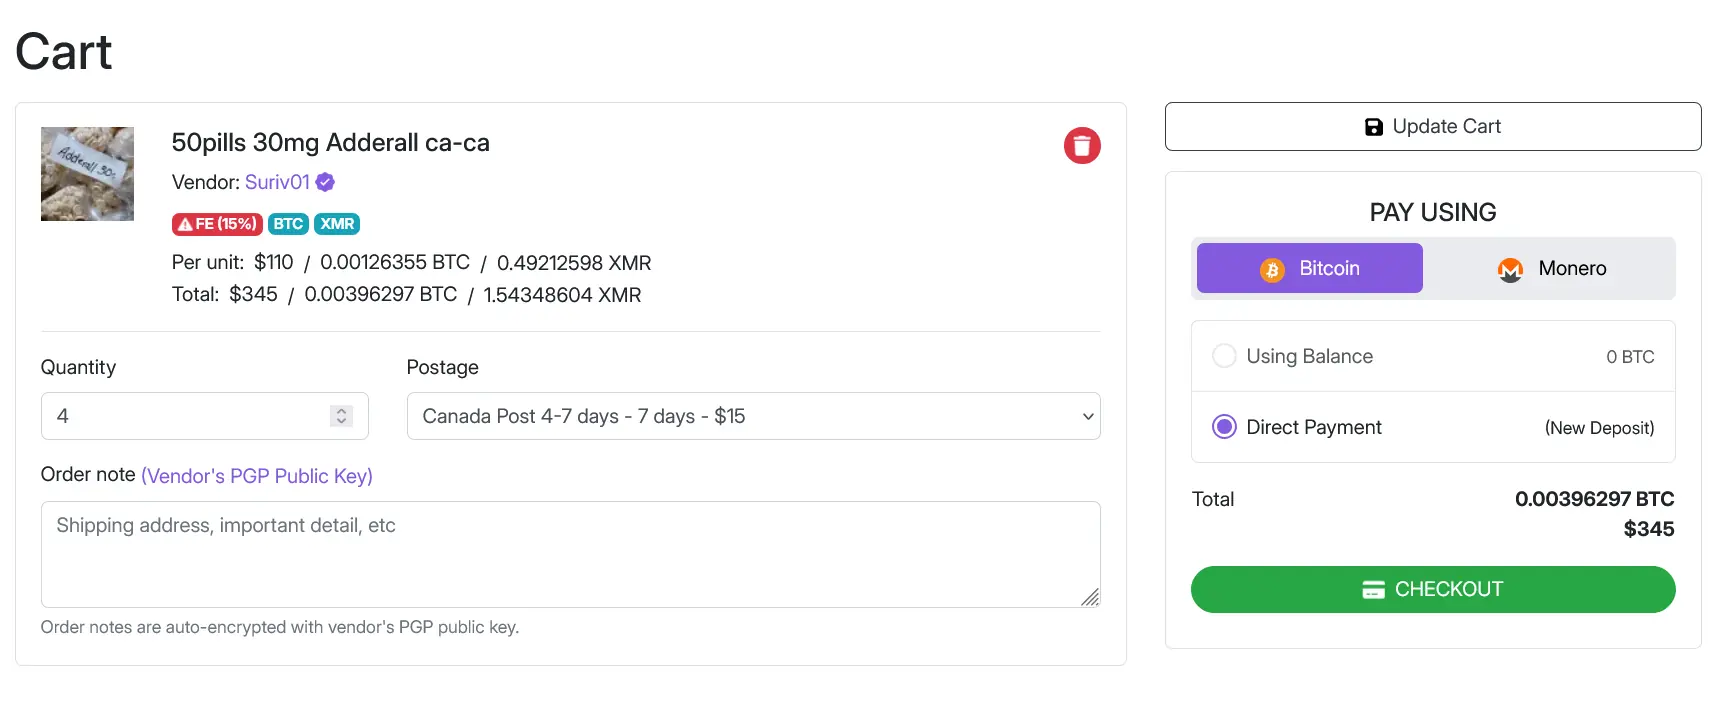Image resolution: width=1715 pixels, height=716 pixels.
Task: Open the Suriv01 vendor link
Action: click(277, 182)
